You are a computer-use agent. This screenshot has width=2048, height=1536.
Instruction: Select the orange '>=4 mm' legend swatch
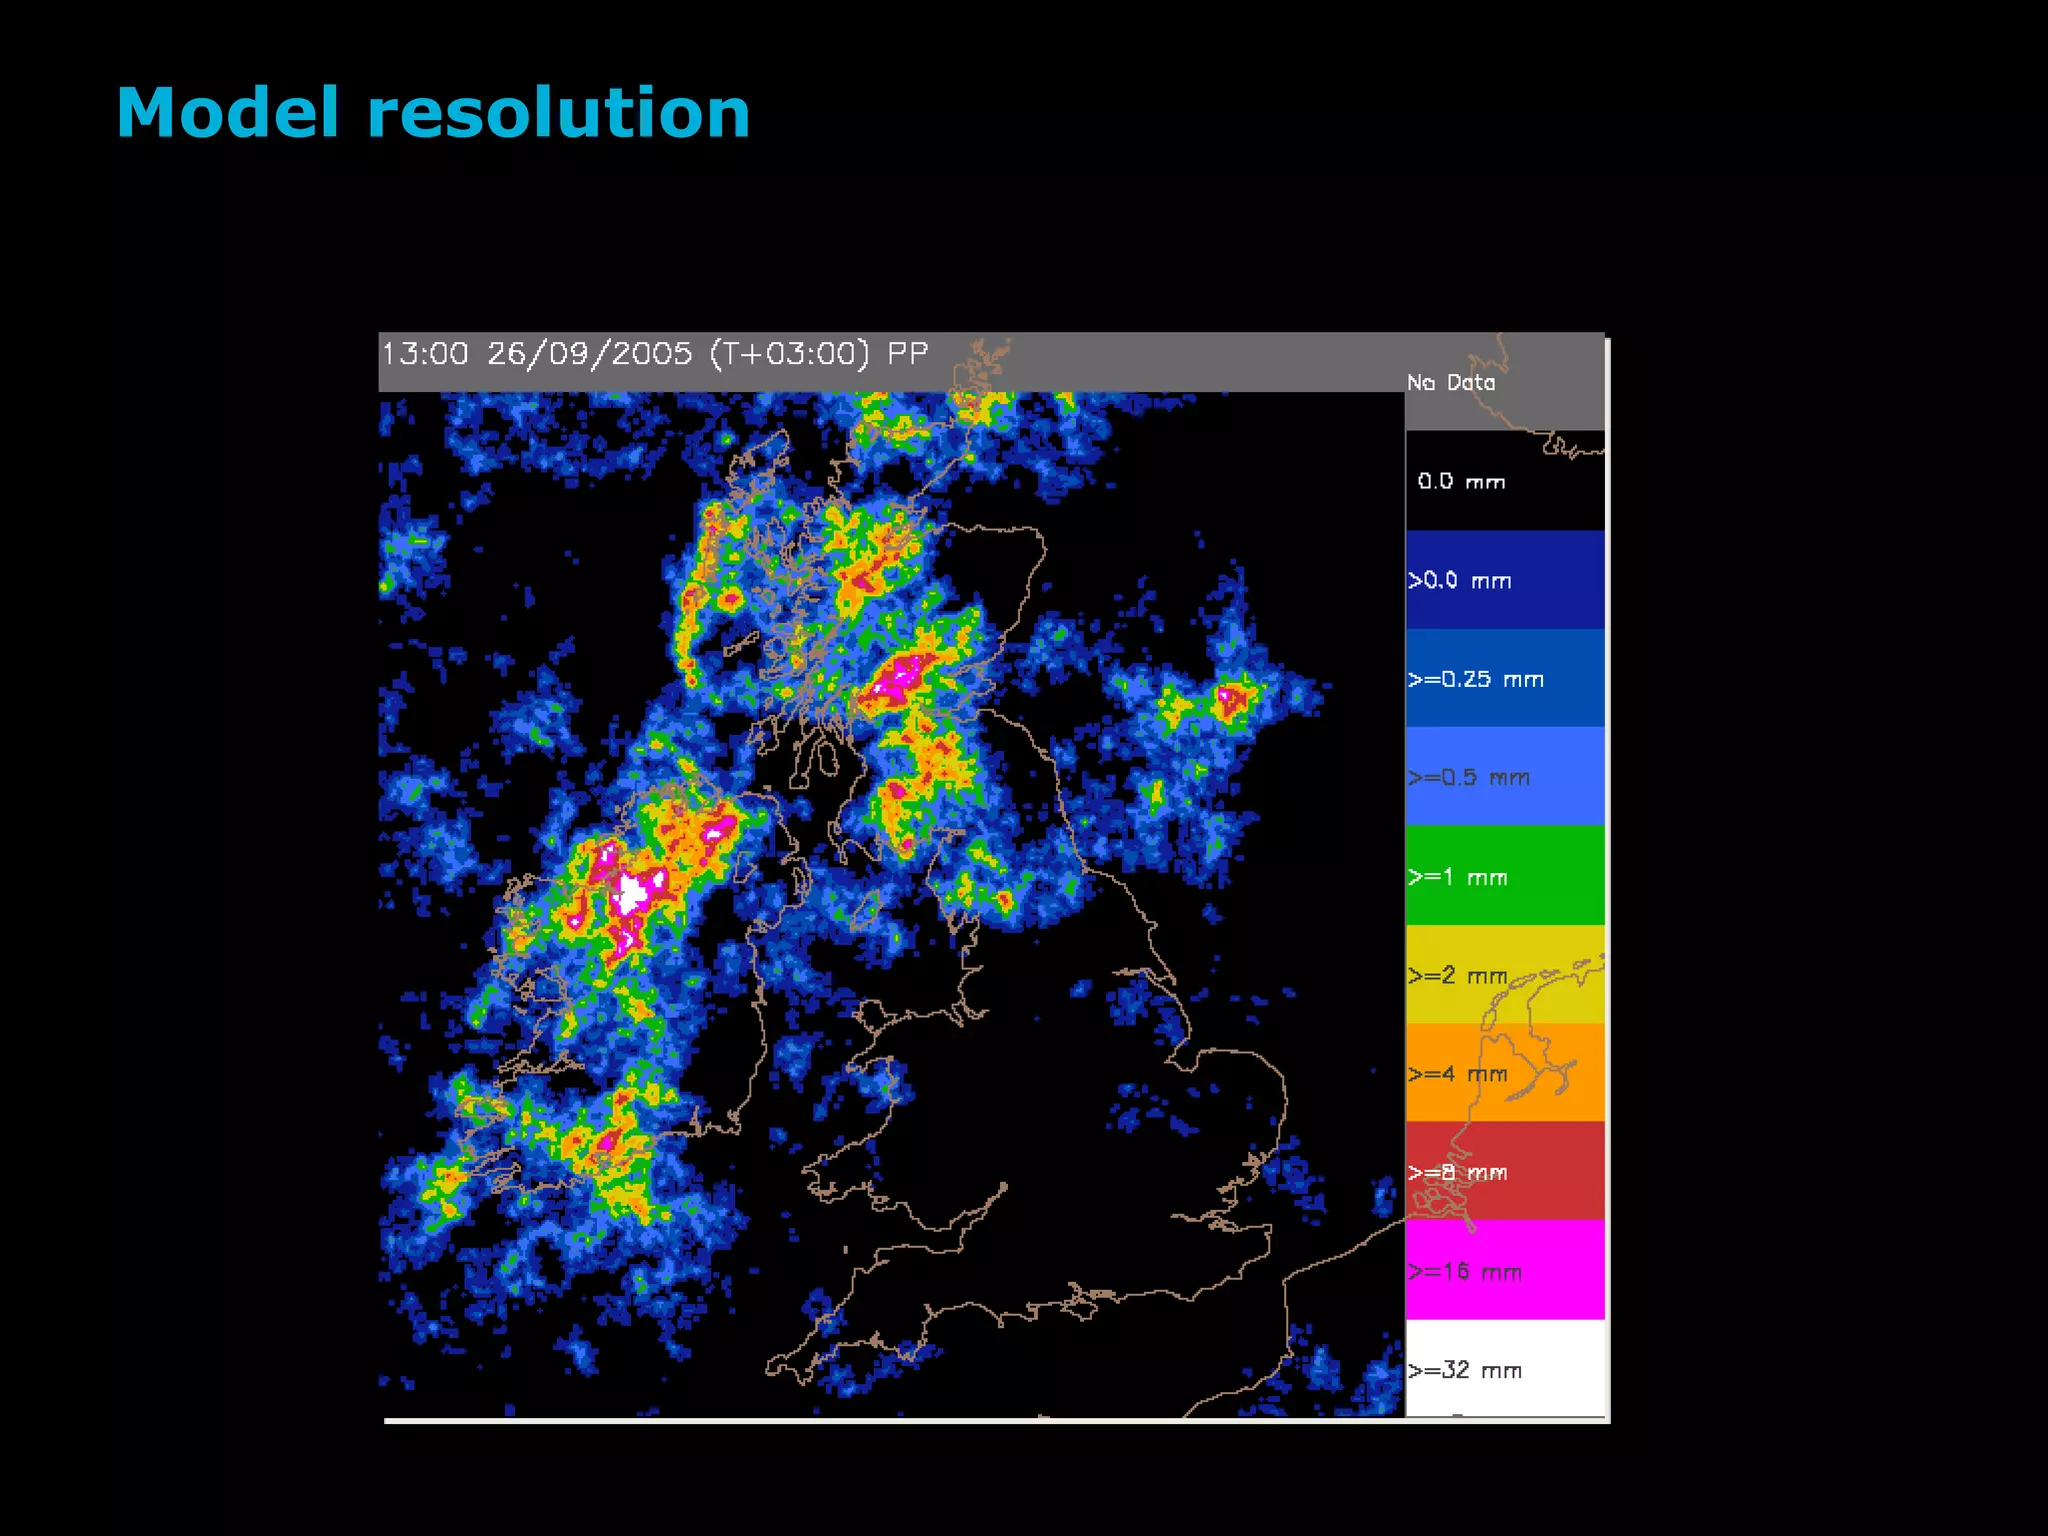(1505, 1072)
